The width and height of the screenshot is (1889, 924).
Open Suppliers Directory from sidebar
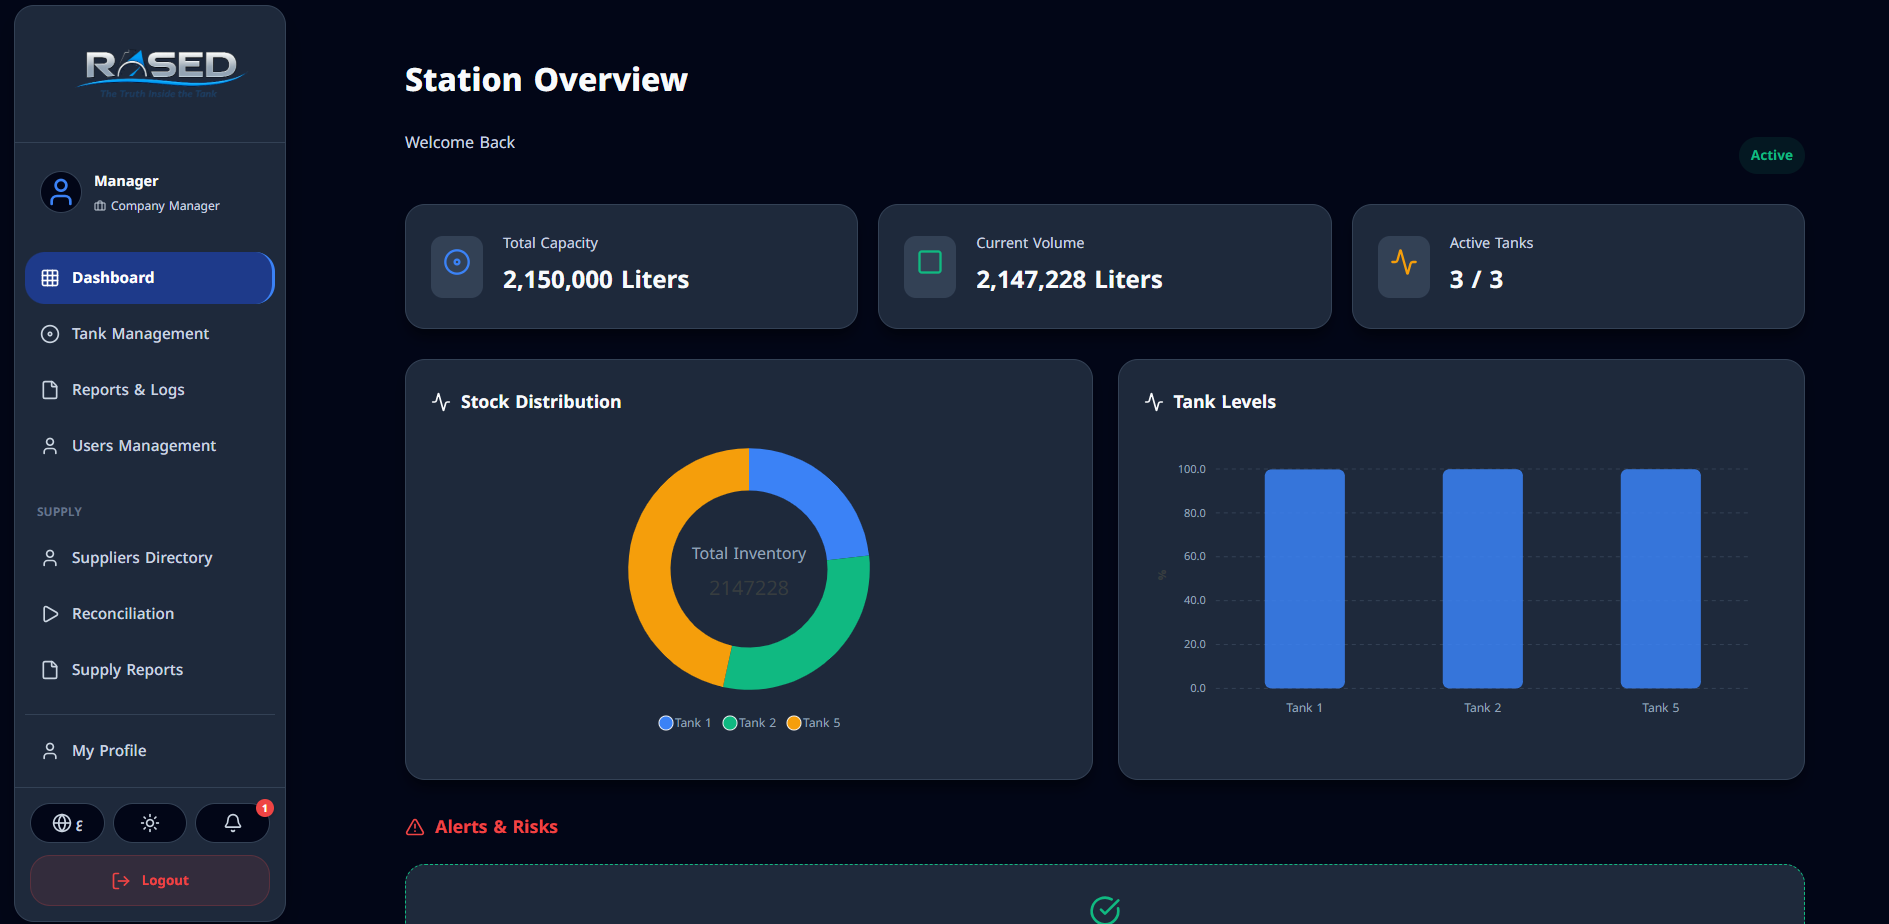142,558
